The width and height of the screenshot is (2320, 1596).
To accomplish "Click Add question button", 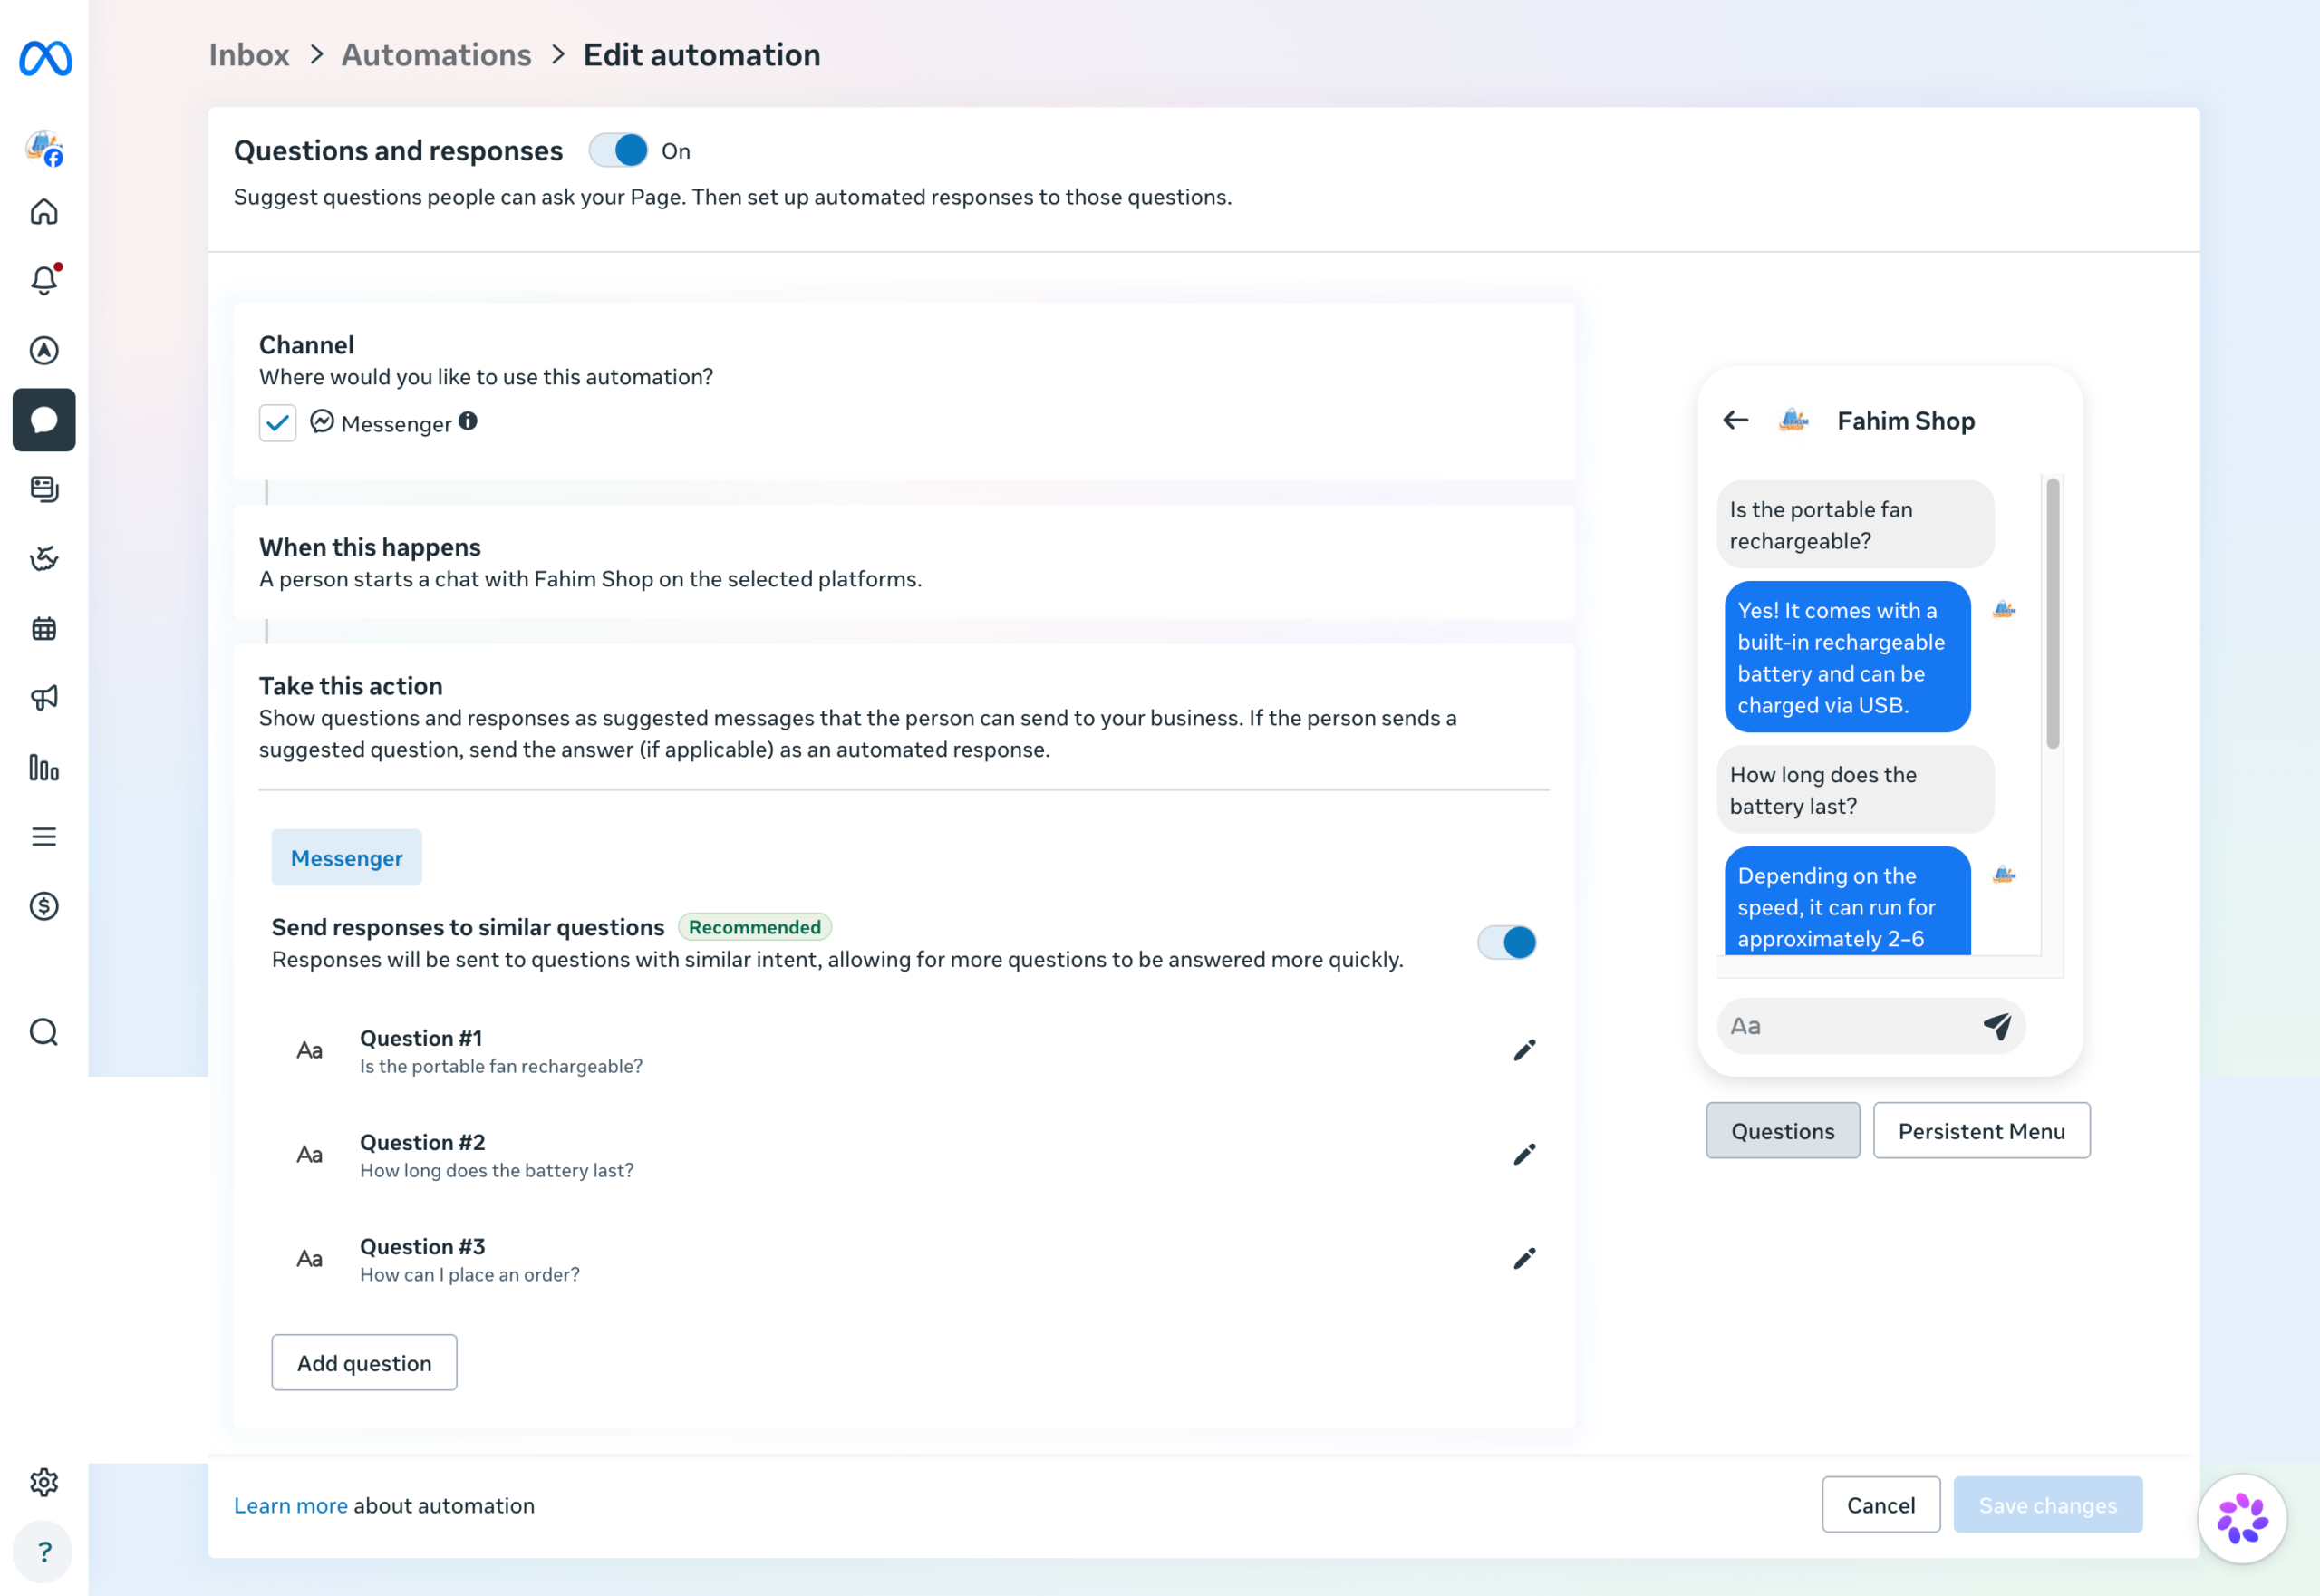I will (364, 1362).
